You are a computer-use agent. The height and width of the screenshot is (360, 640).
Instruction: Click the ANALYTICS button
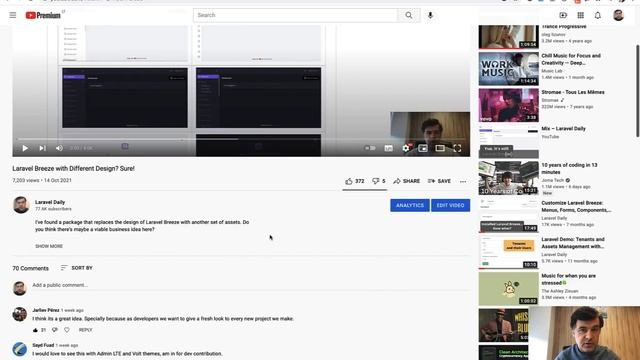pos(410,205)
